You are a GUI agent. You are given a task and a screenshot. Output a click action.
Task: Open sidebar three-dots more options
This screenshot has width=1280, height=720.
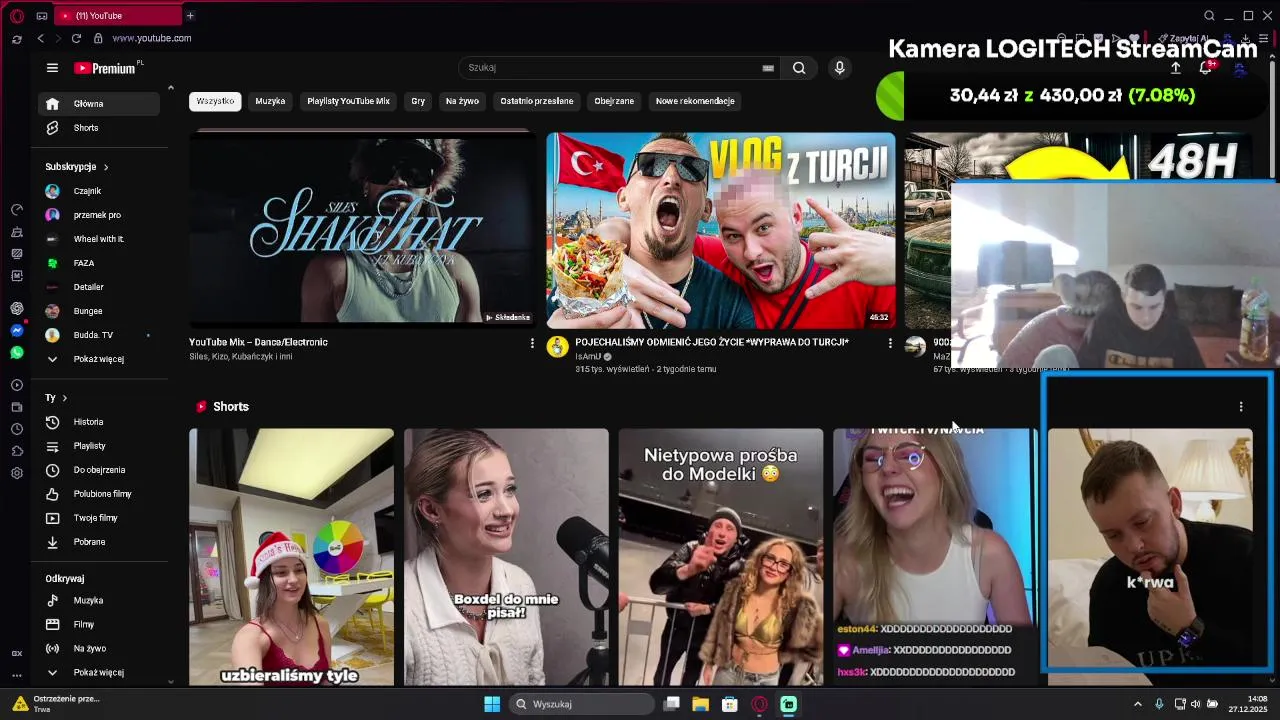click(17, 675)
